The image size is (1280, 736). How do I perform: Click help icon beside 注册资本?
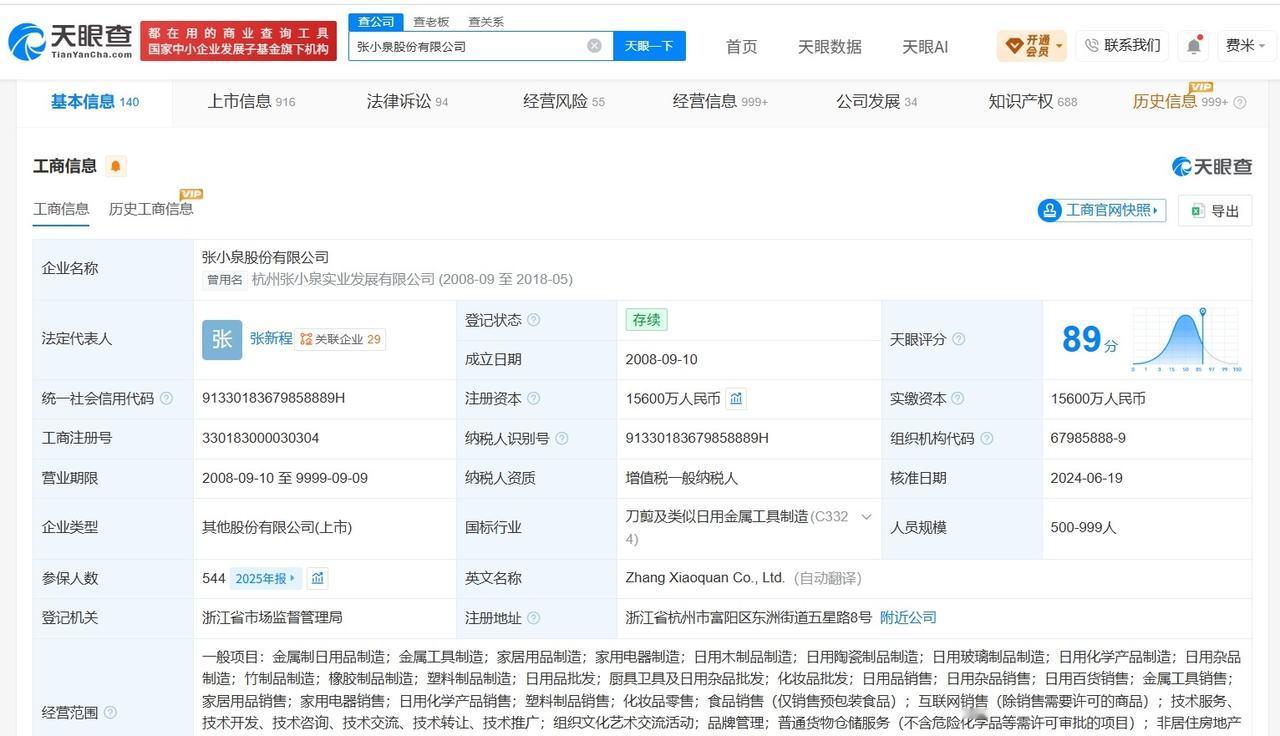[533, 399]
